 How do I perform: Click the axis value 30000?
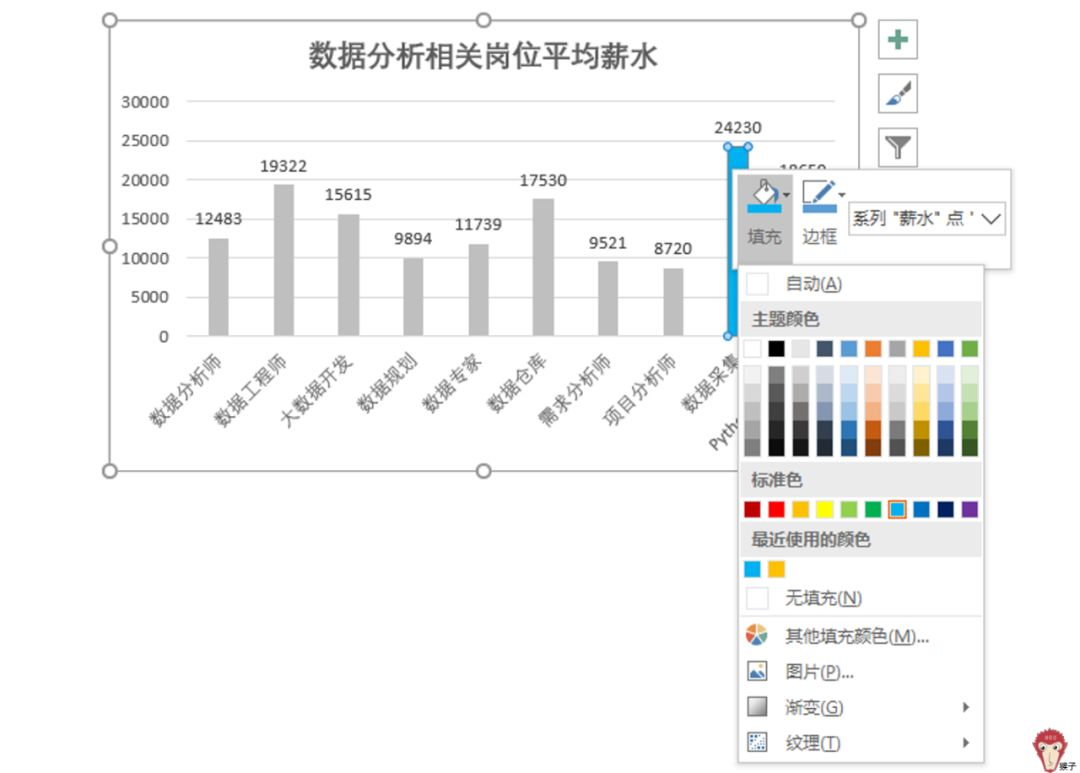coord(145,102)
